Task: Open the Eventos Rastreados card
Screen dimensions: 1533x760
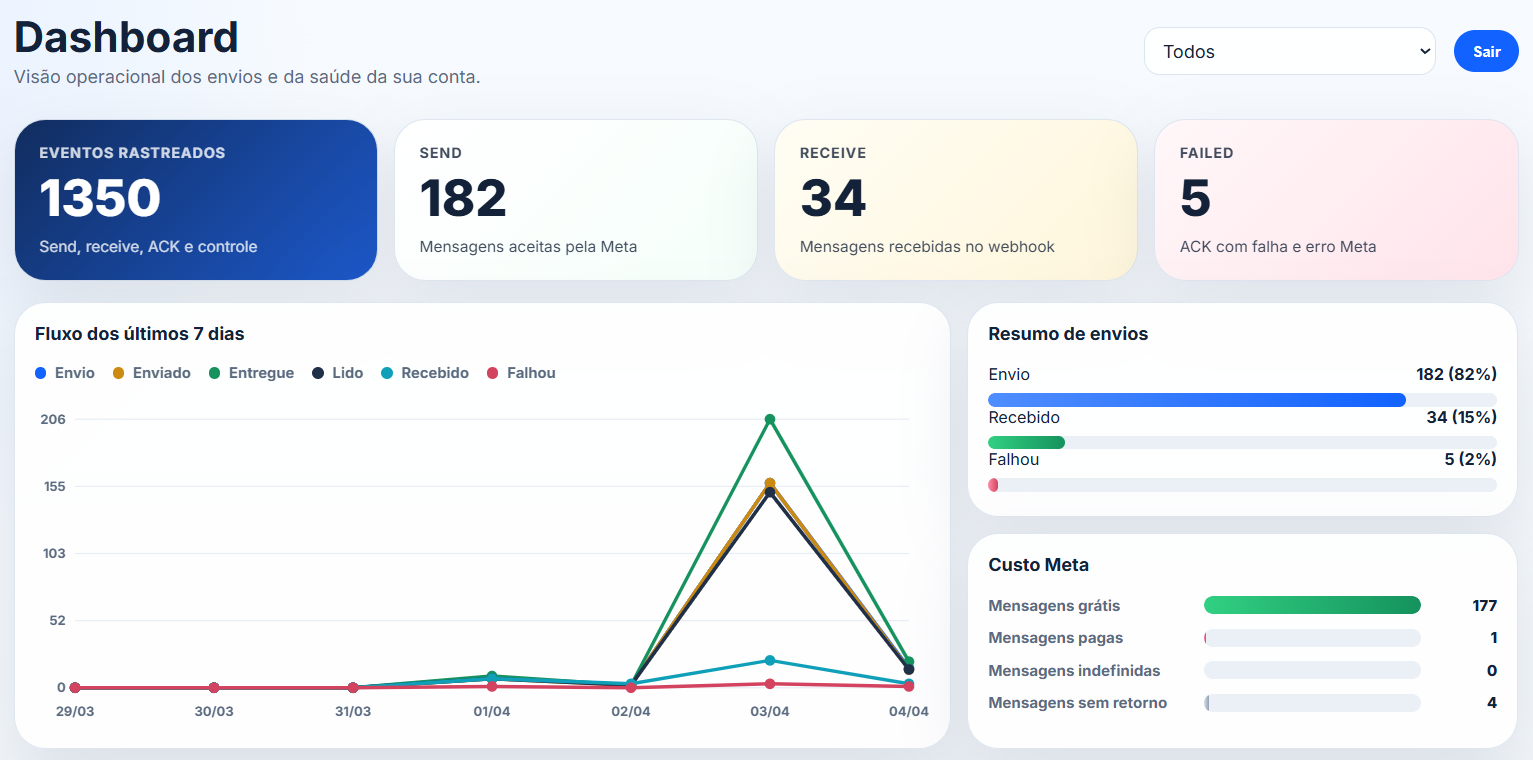Action: pos(195,199)
